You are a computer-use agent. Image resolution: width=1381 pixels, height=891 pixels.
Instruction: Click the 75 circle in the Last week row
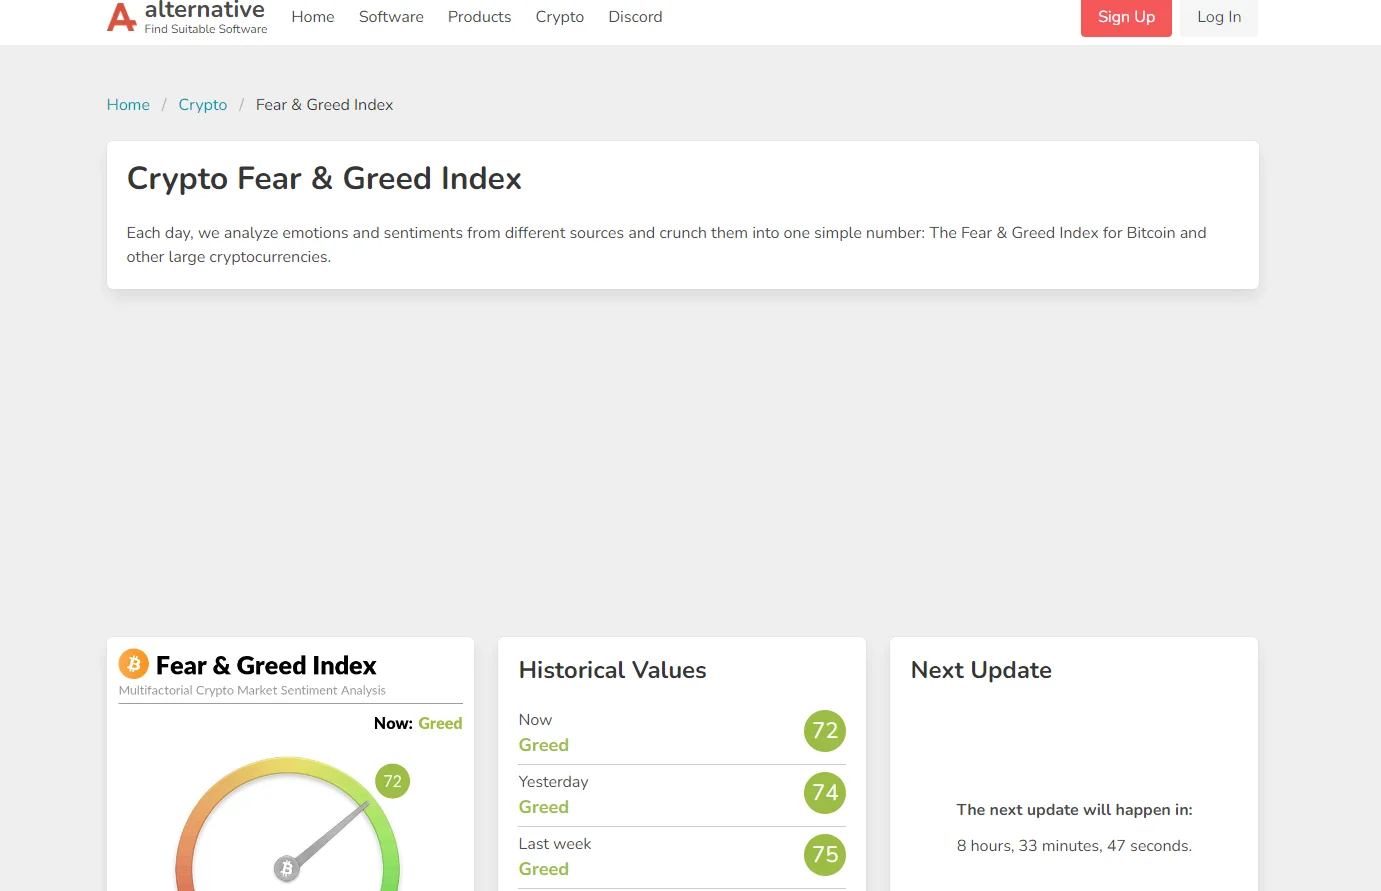pos(825,855)
